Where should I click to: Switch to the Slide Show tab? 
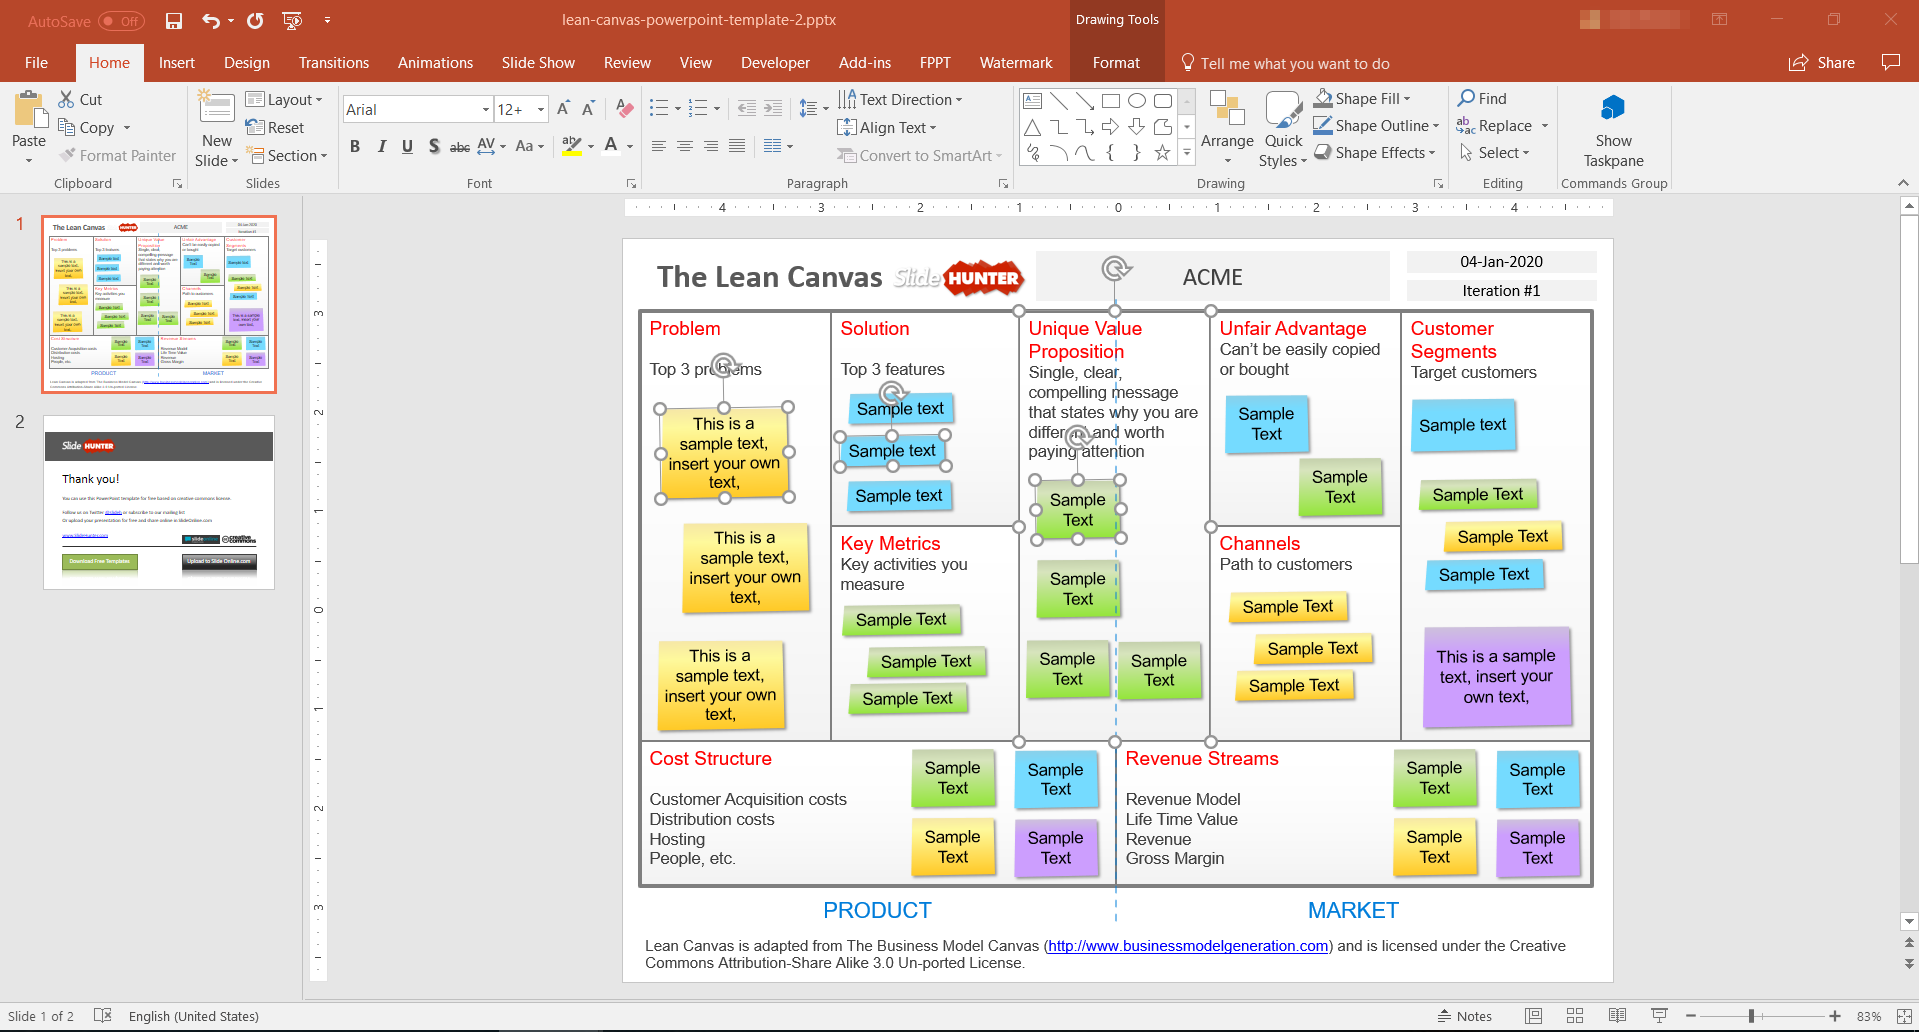pyautogui.click(x=538, y=63)
